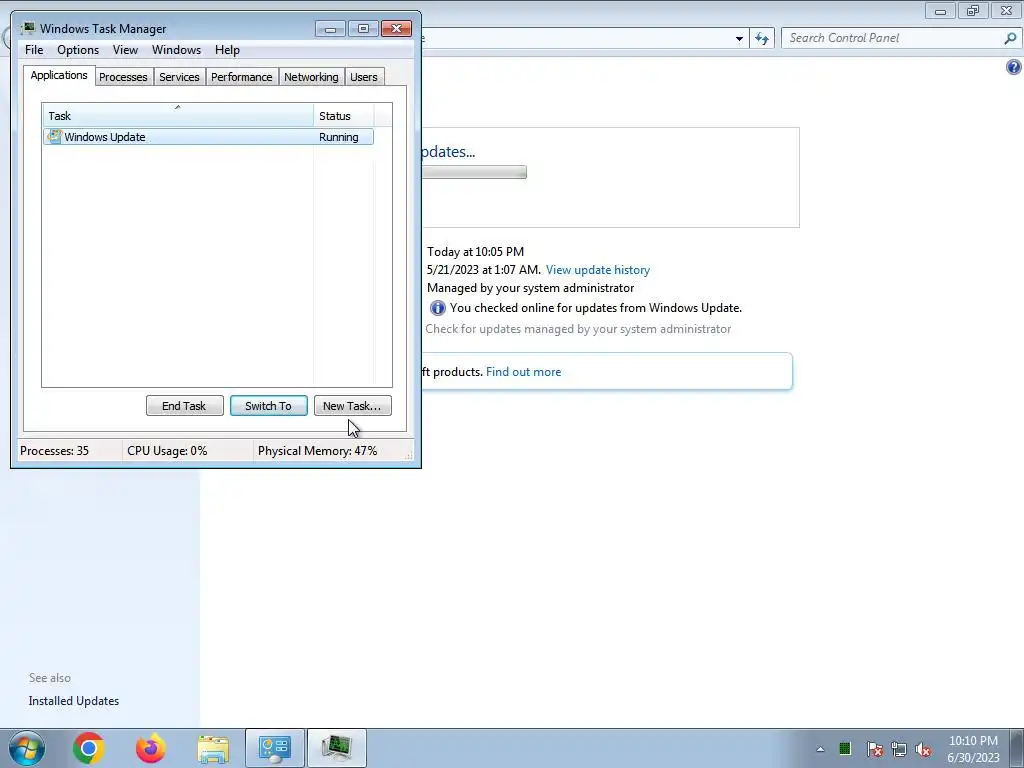The height and width of the screenshot is (768, 1024).
Task: Click the New Task... button
Action: [353, 406]
